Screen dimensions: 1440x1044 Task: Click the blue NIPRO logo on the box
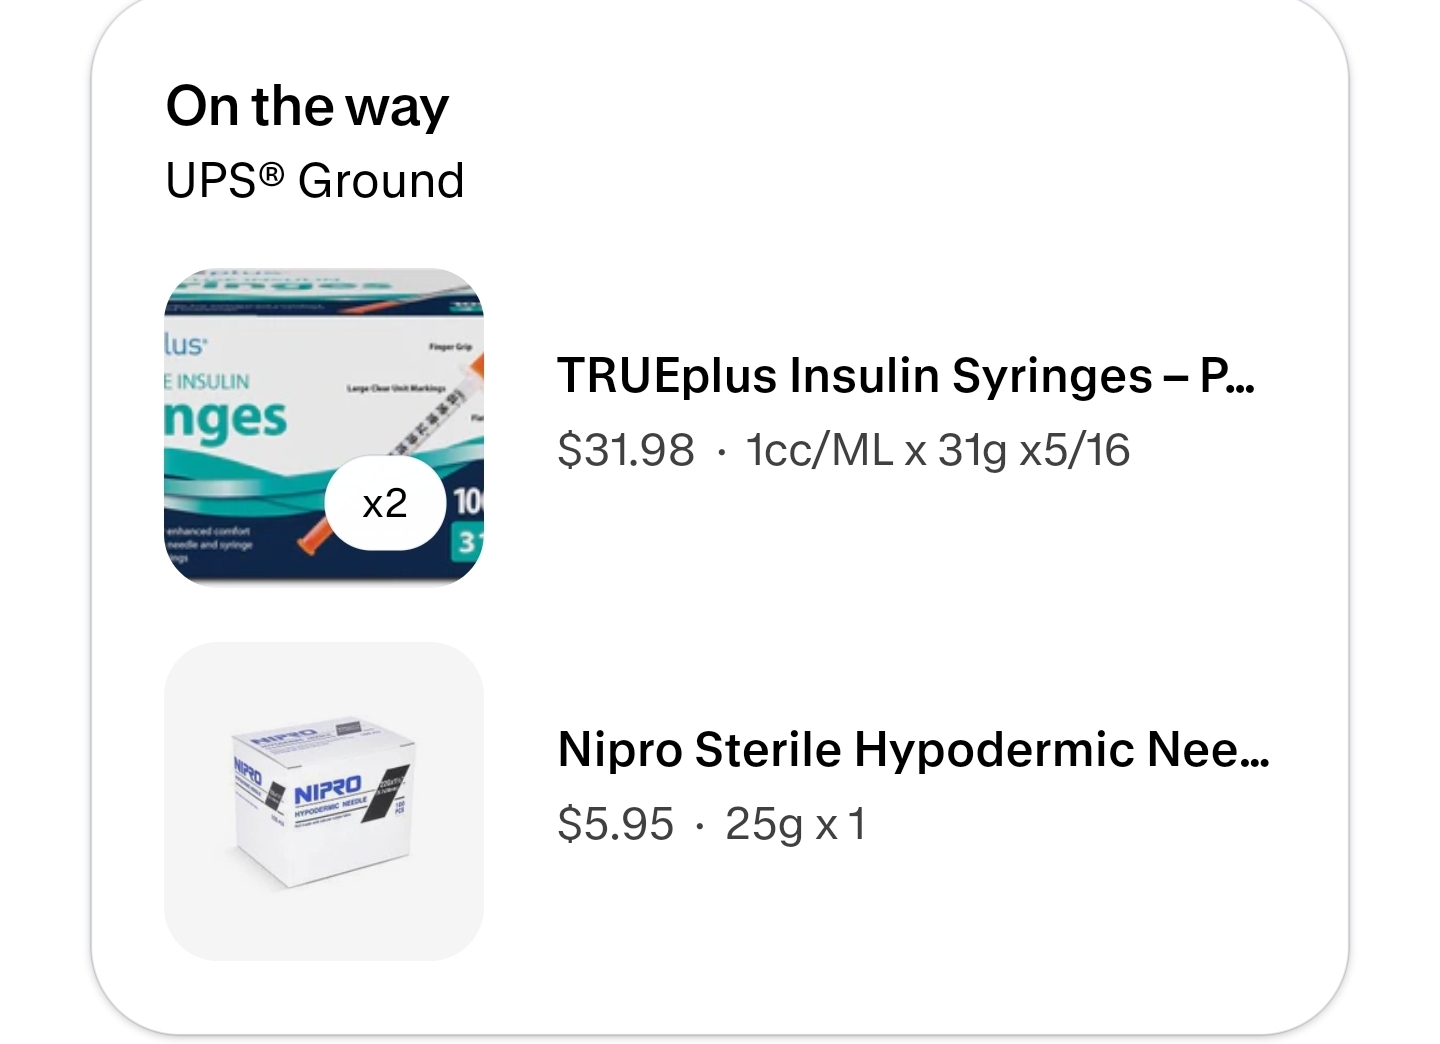328,790
